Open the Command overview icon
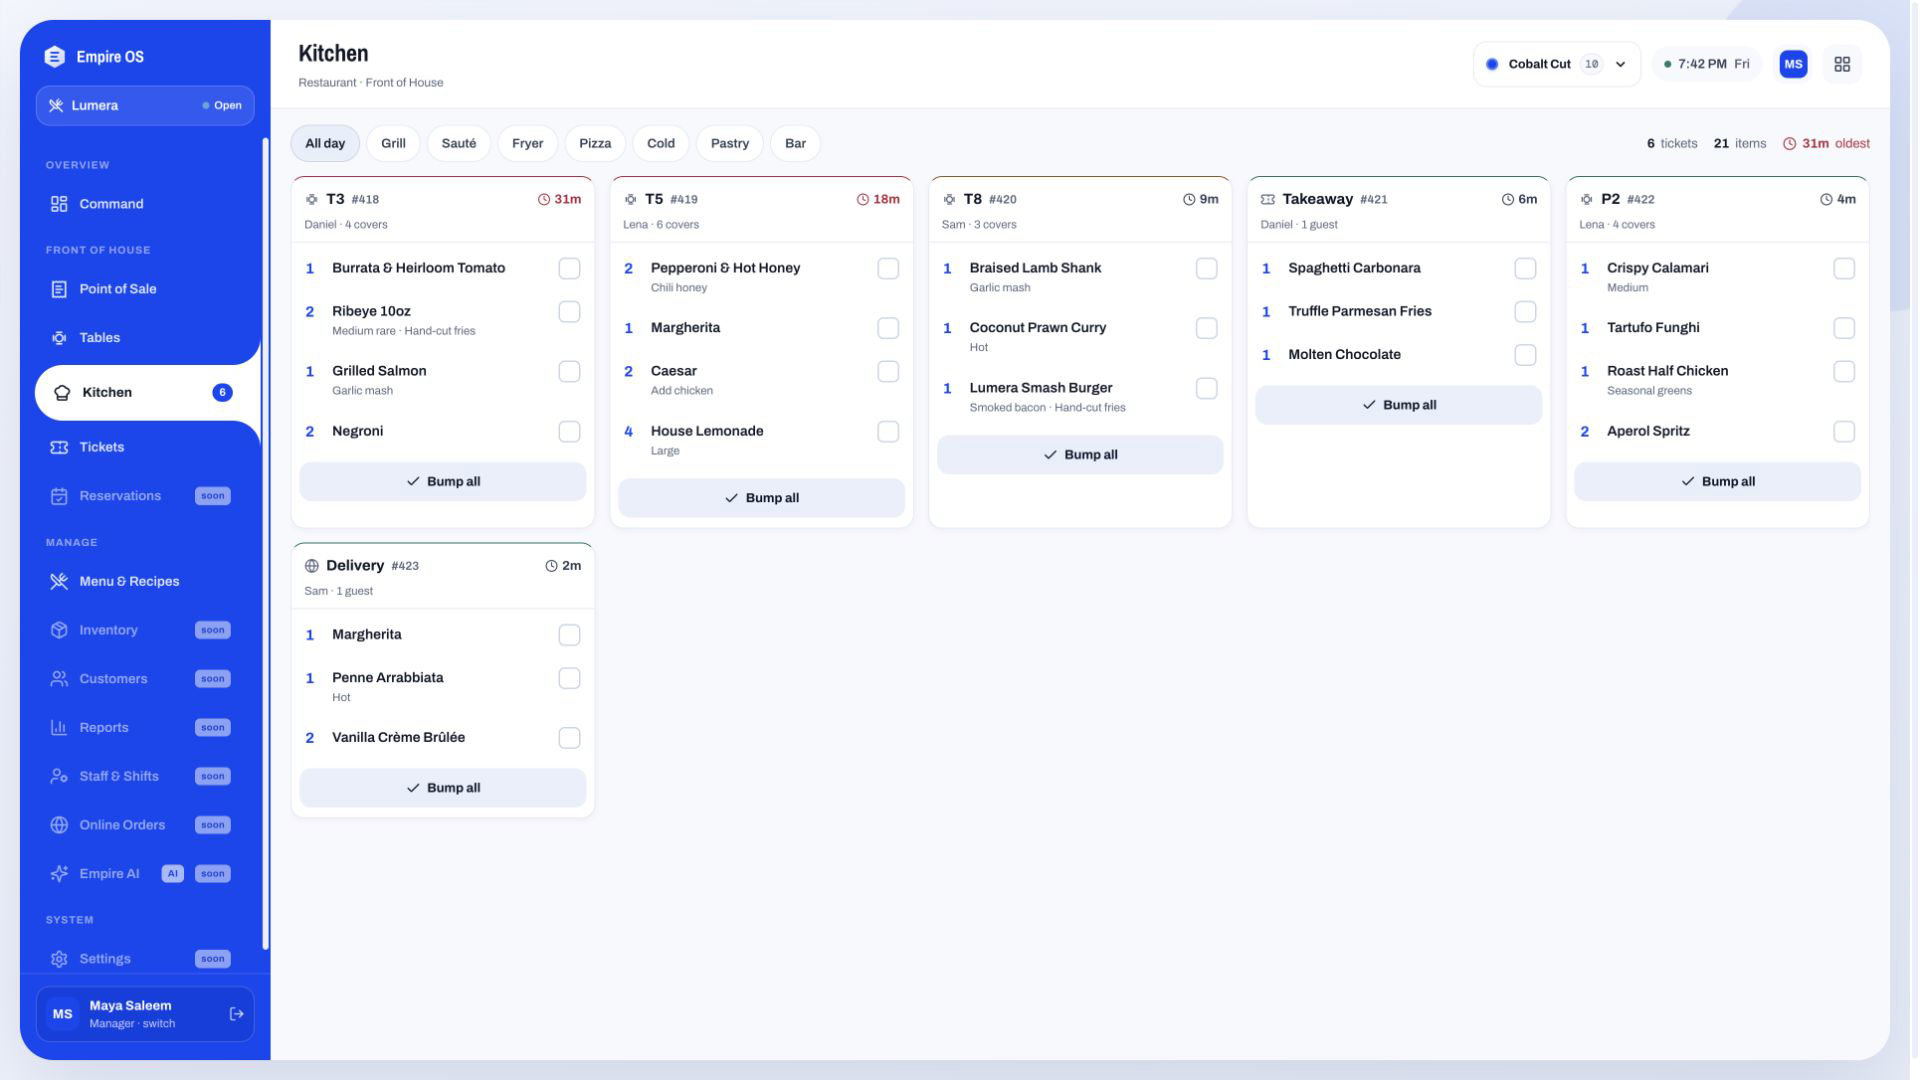1920x1080 pixels. [59, 204]
